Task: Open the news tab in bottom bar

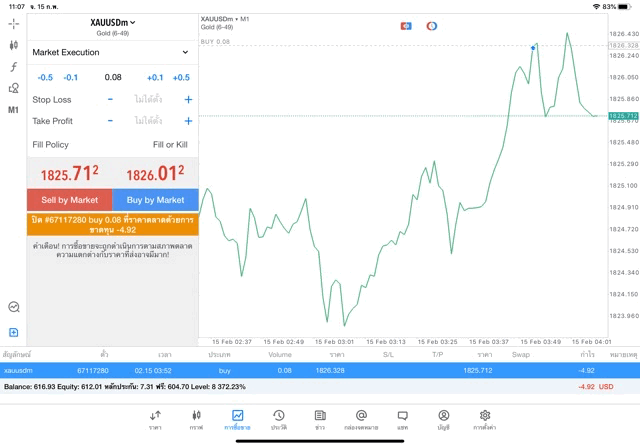Action: click(x=320, y=420)
